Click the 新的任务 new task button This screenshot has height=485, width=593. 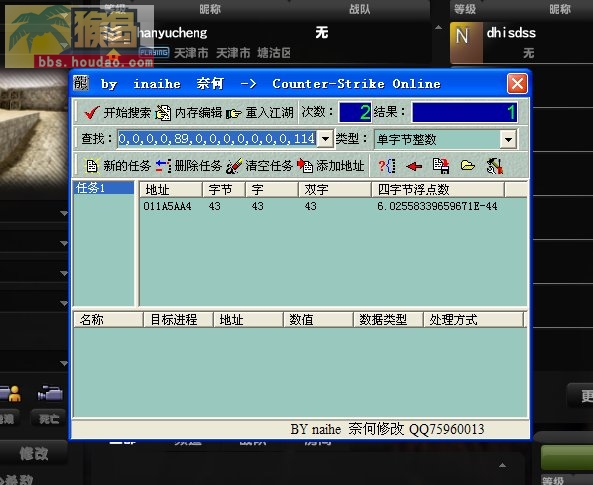click(118, 166)
